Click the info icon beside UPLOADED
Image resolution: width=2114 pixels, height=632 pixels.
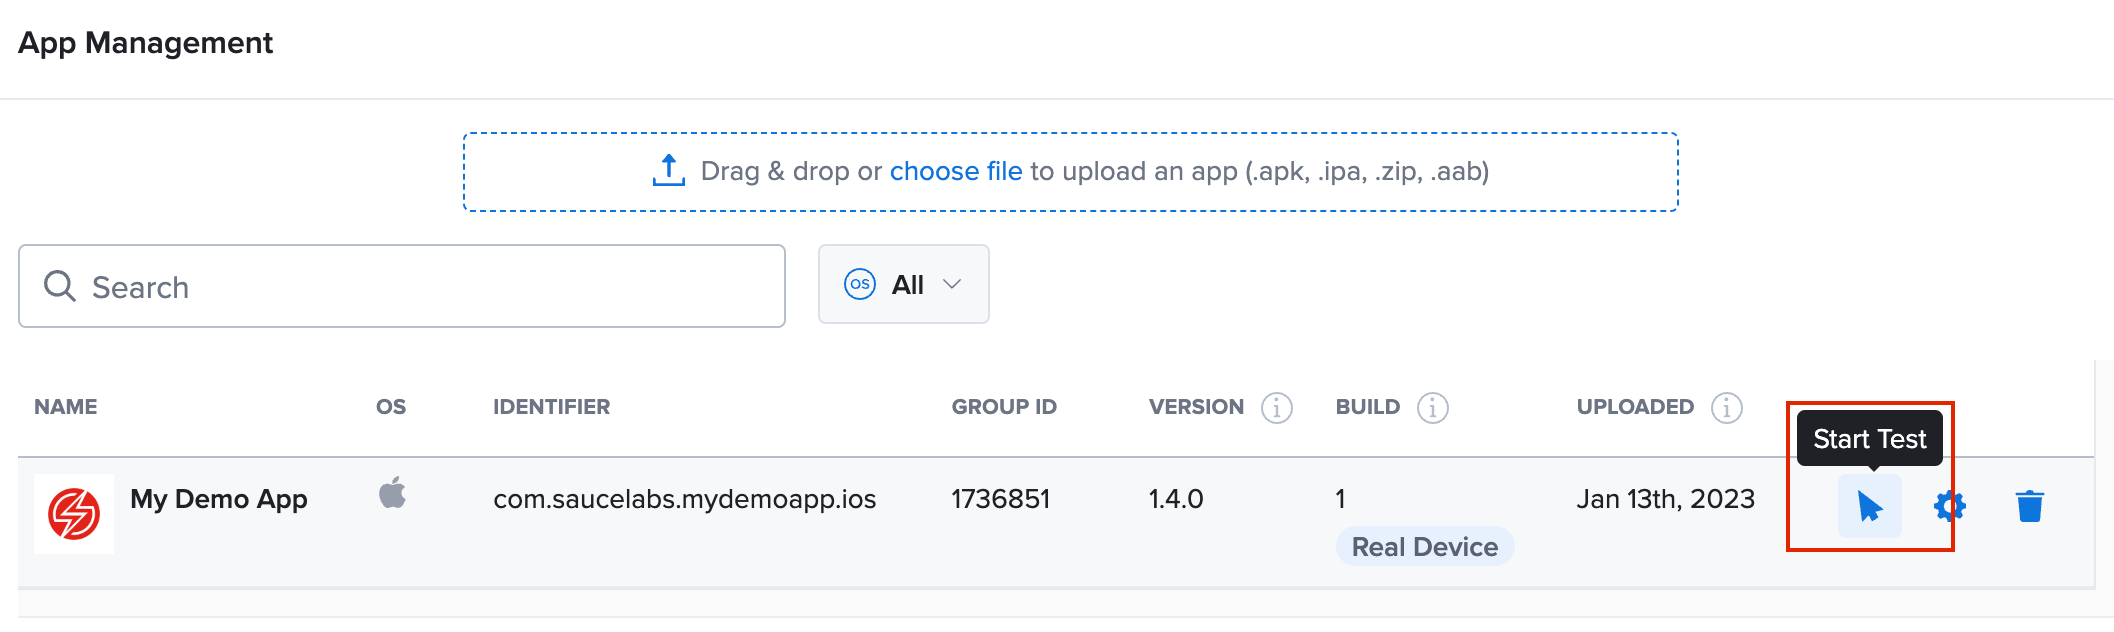pos(1726,408)
